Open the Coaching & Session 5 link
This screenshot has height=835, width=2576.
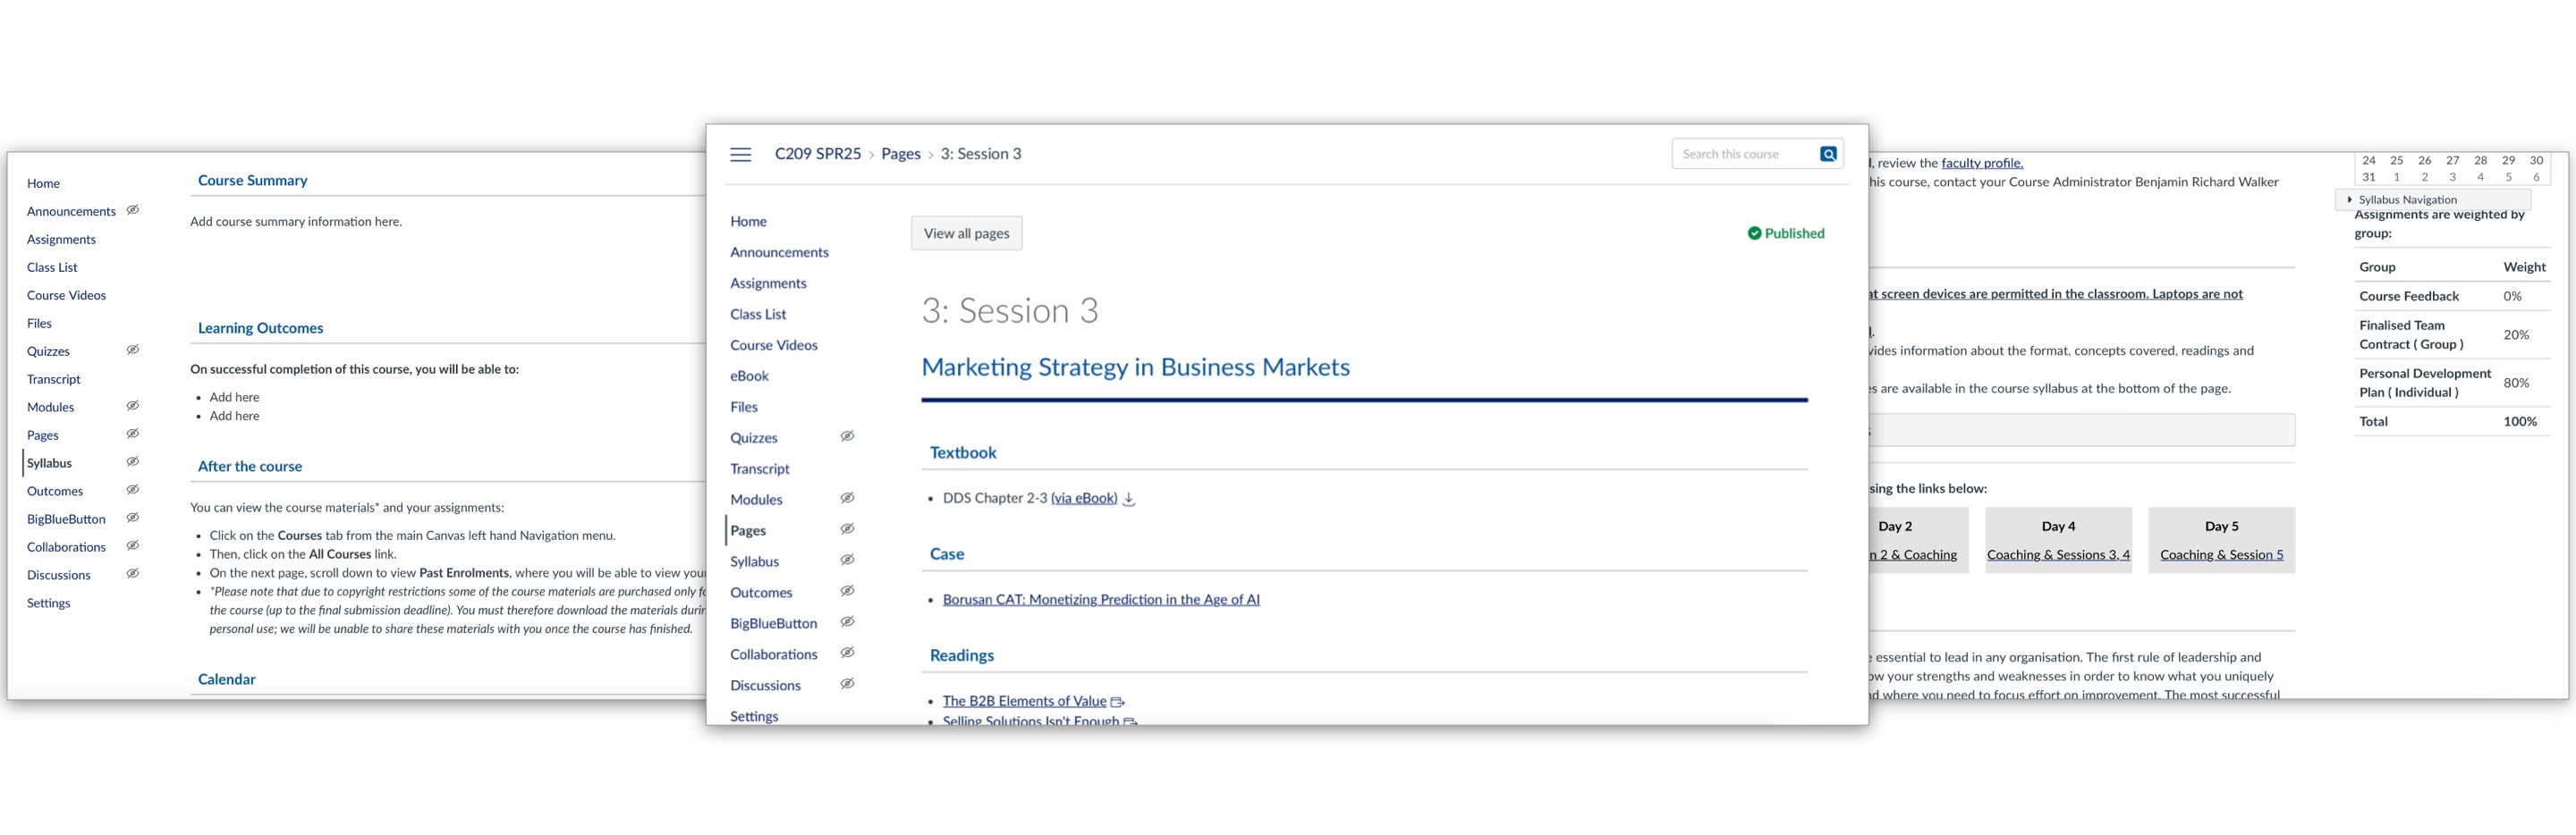(x=2221, y=555)
